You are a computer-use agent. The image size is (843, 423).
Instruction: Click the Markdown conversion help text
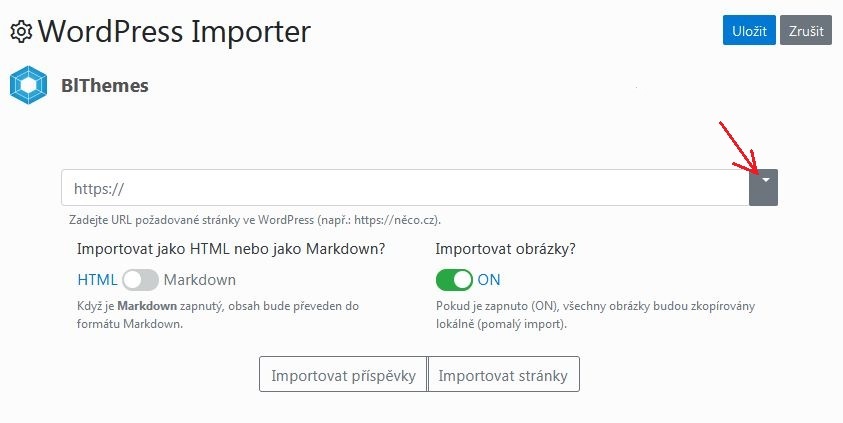[x=218, y=315]
